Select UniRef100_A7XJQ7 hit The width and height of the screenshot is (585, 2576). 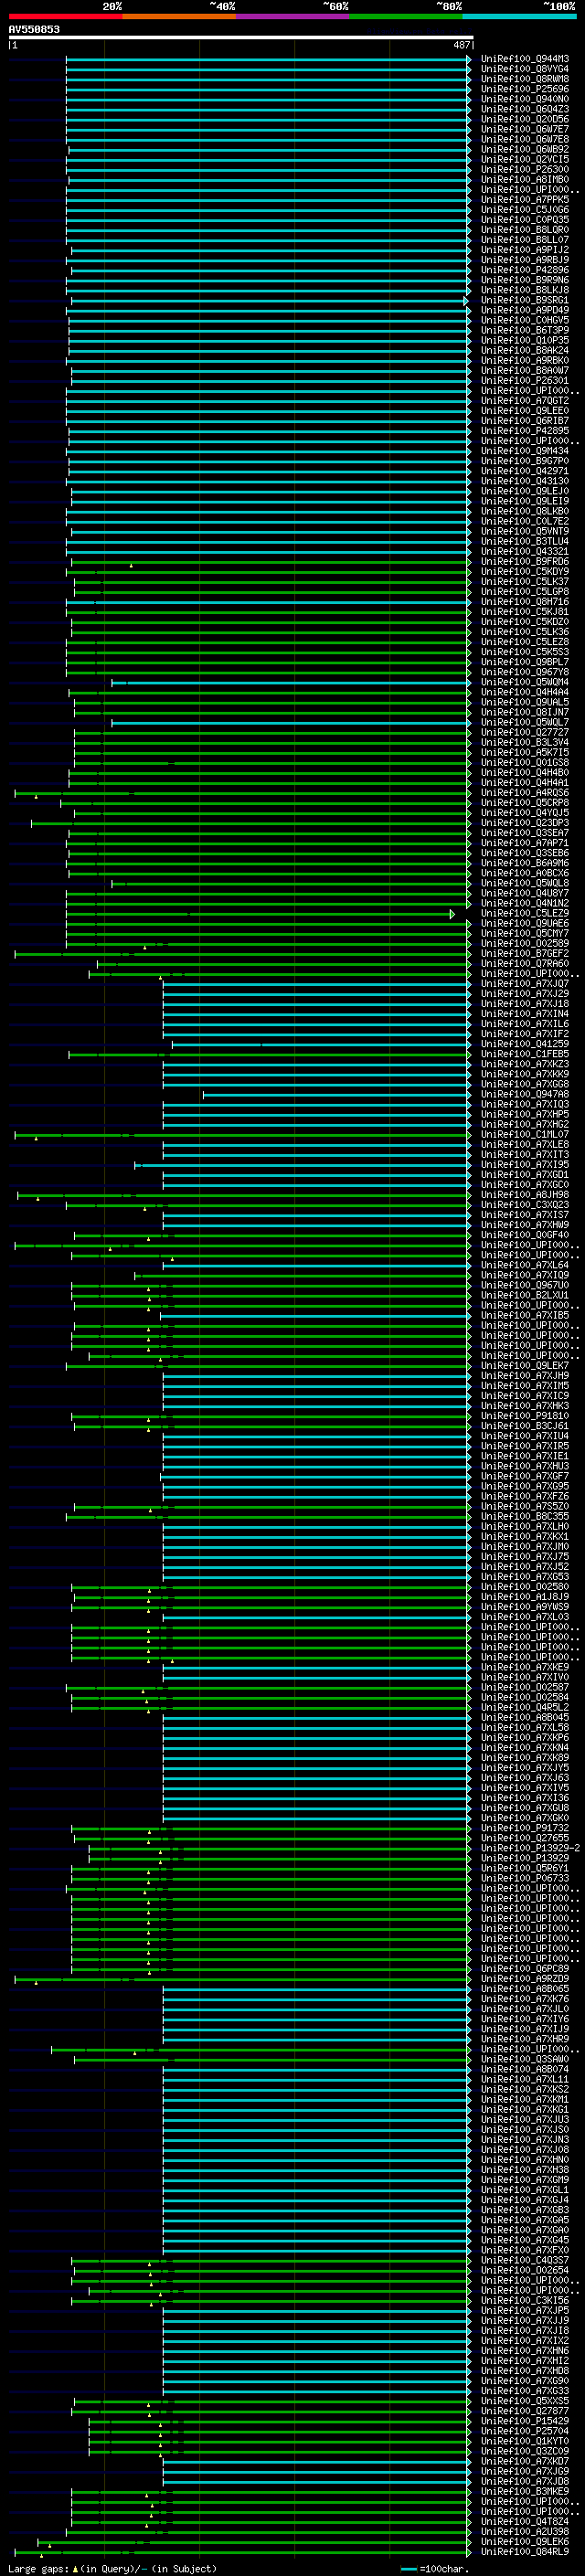pyautogui.click(x=524, y=984)
